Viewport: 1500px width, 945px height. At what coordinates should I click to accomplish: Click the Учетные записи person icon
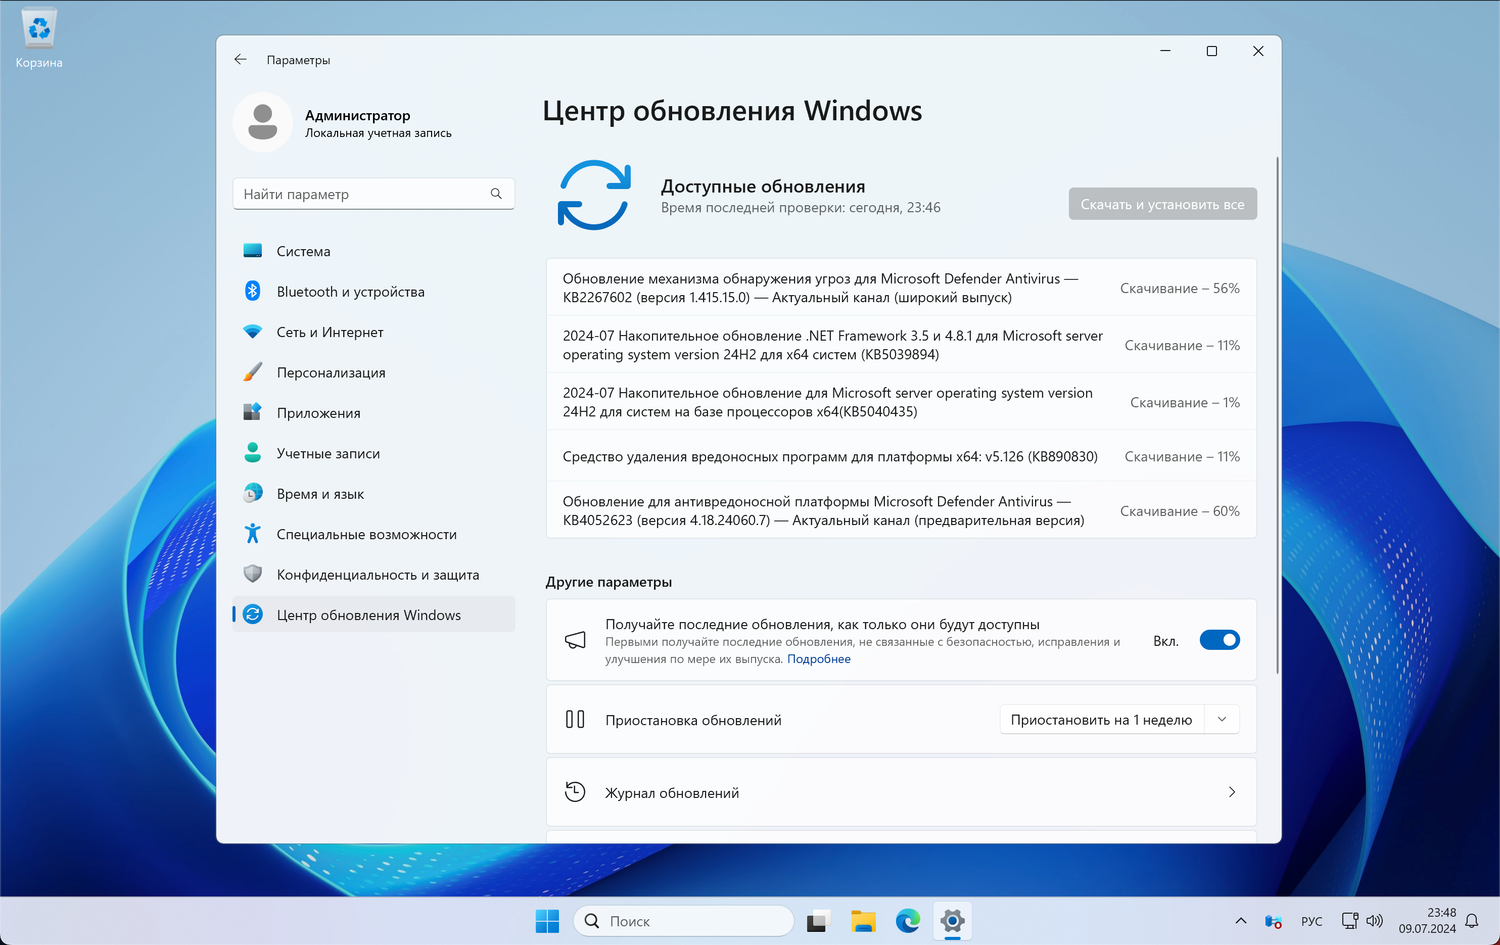253,453
